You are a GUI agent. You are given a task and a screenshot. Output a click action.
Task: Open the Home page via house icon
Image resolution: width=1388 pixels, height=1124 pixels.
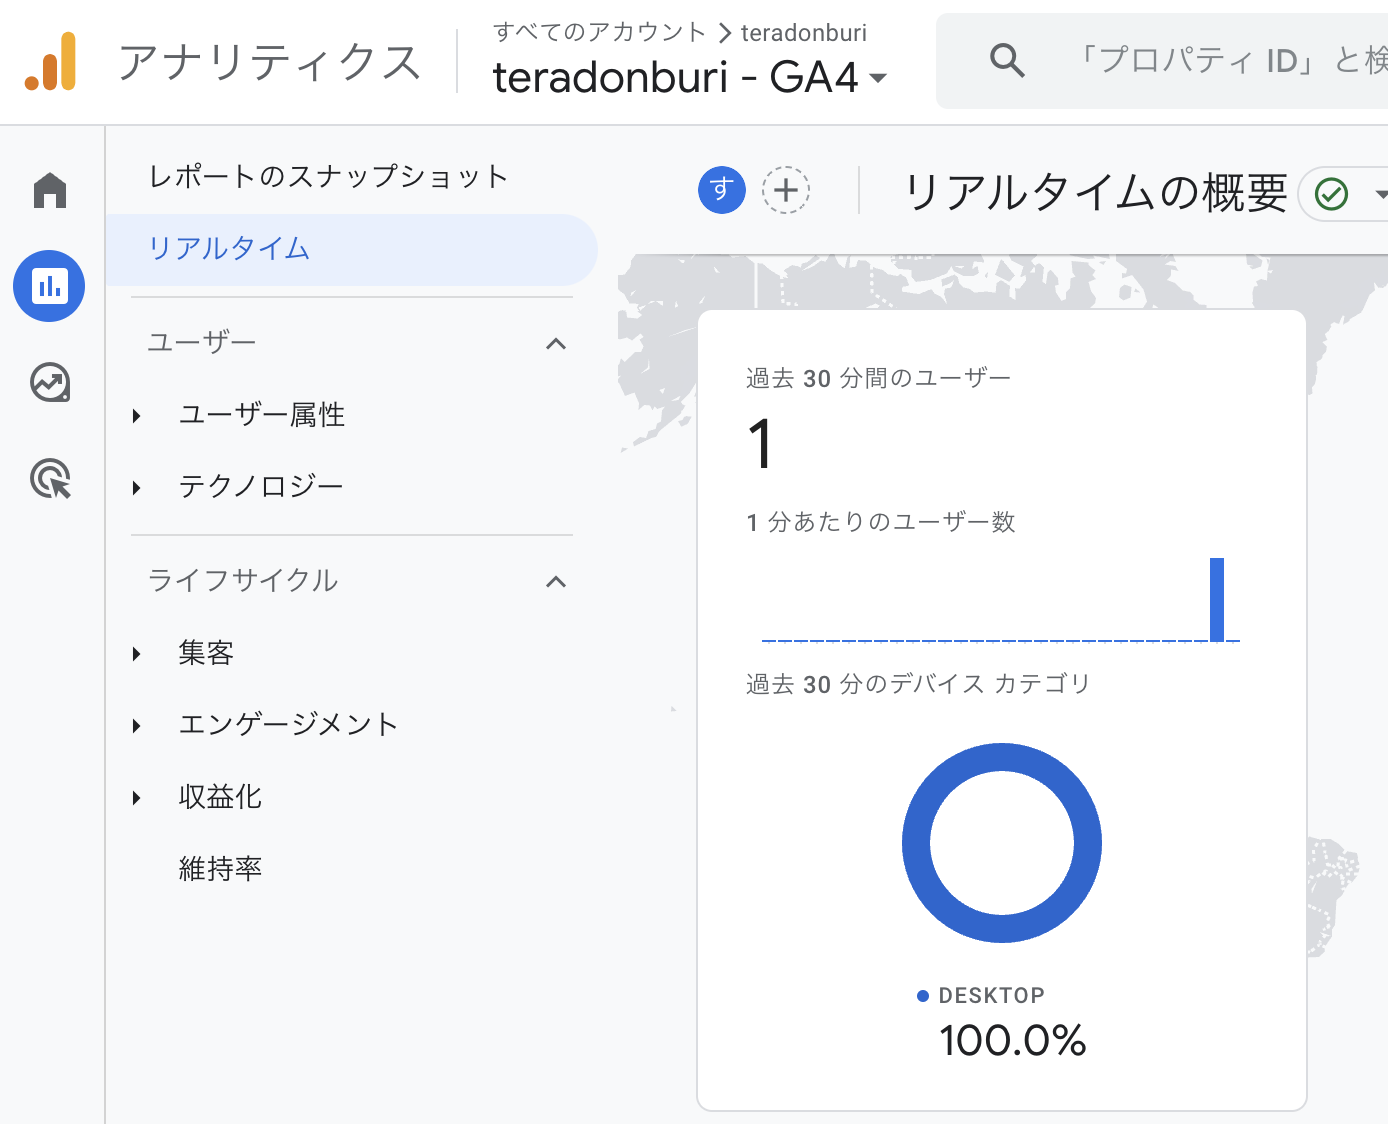tap(49, 190)
